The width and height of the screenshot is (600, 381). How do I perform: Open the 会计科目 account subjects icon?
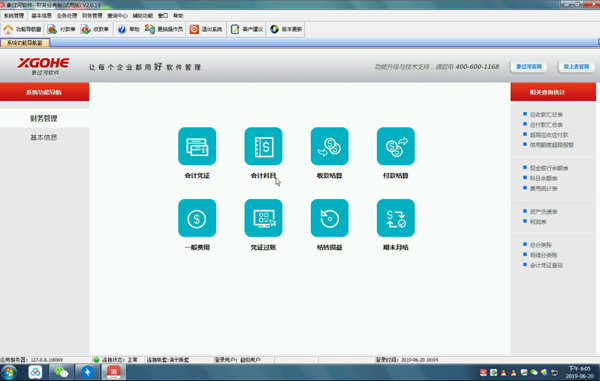click(263, 146)
